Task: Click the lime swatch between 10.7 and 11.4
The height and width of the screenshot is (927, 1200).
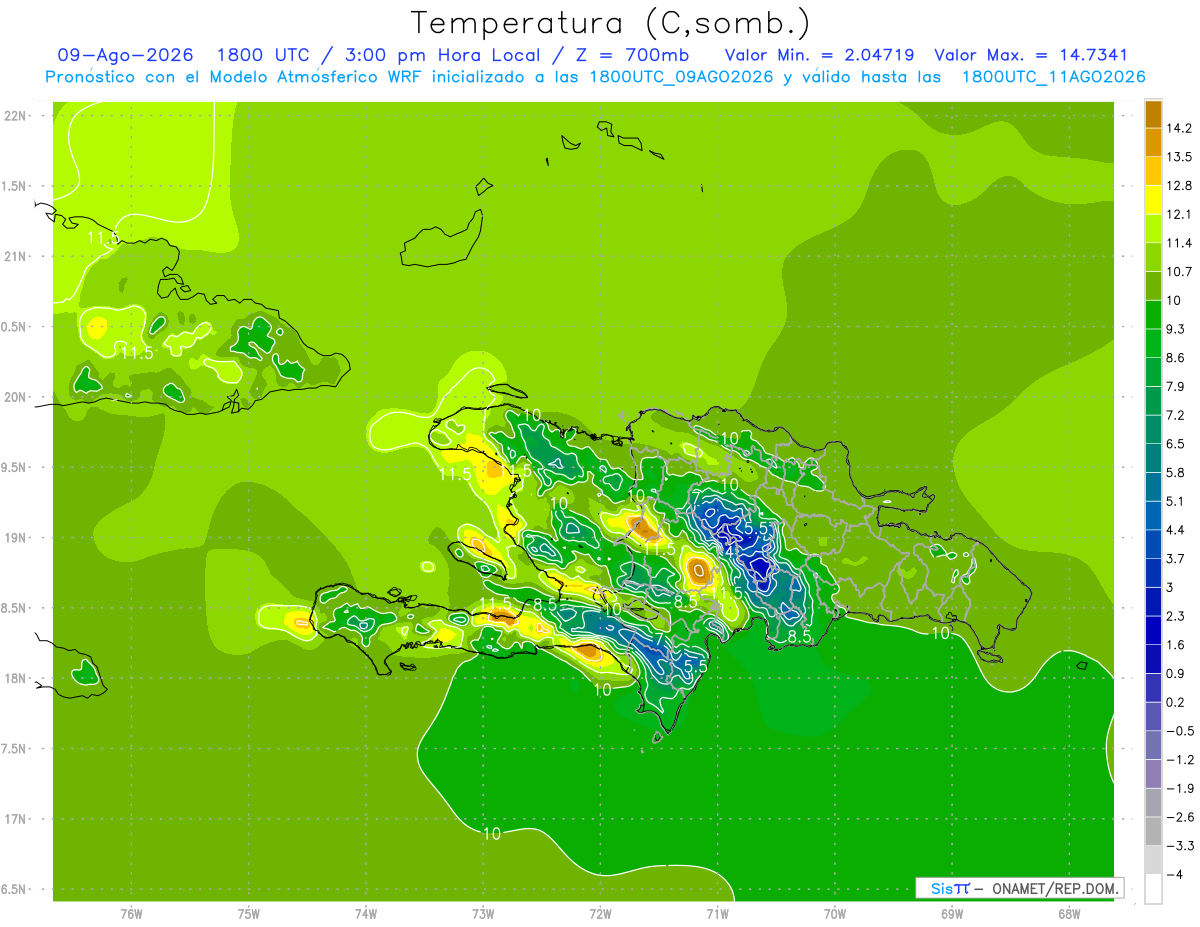Action: pos(1153,257)
